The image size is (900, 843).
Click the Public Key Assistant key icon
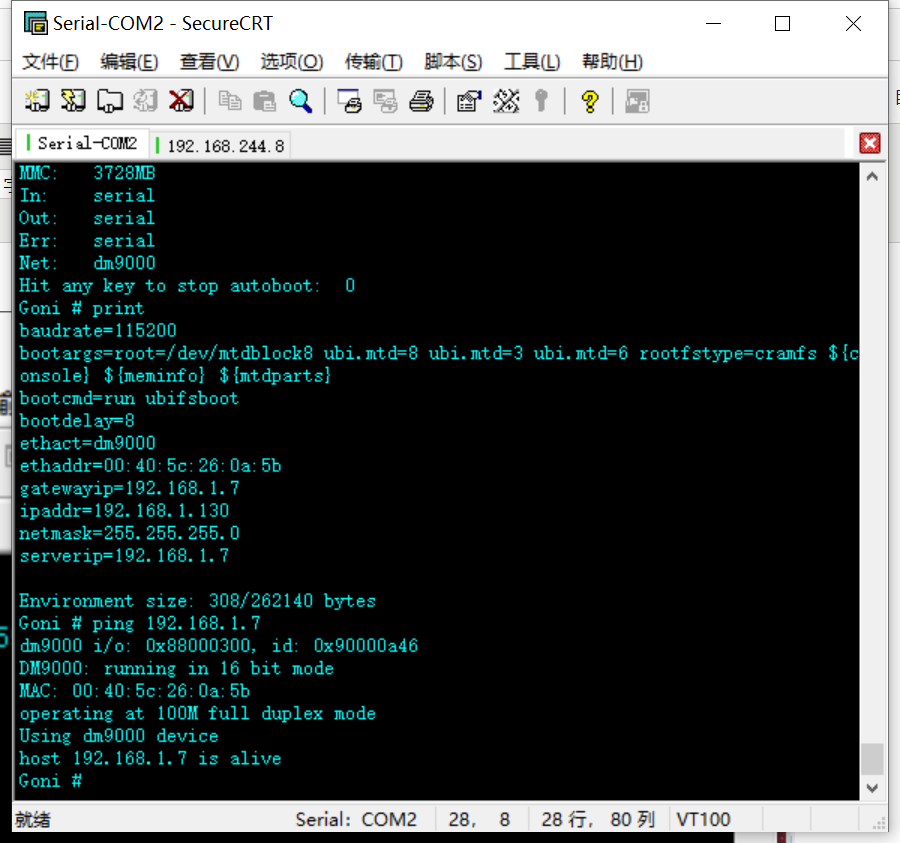pyautogui.click(x=541, y=101)
